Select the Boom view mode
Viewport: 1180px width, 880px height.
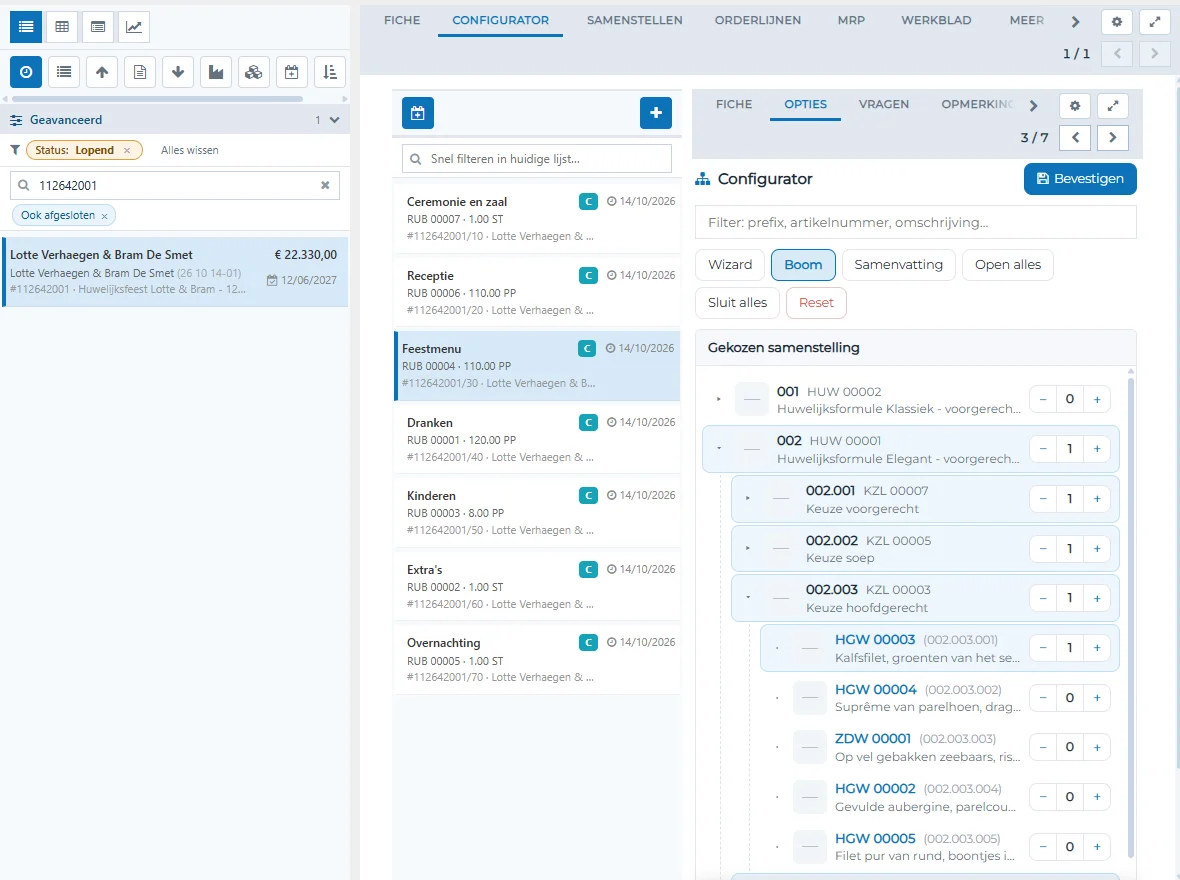tap(803, 265)
